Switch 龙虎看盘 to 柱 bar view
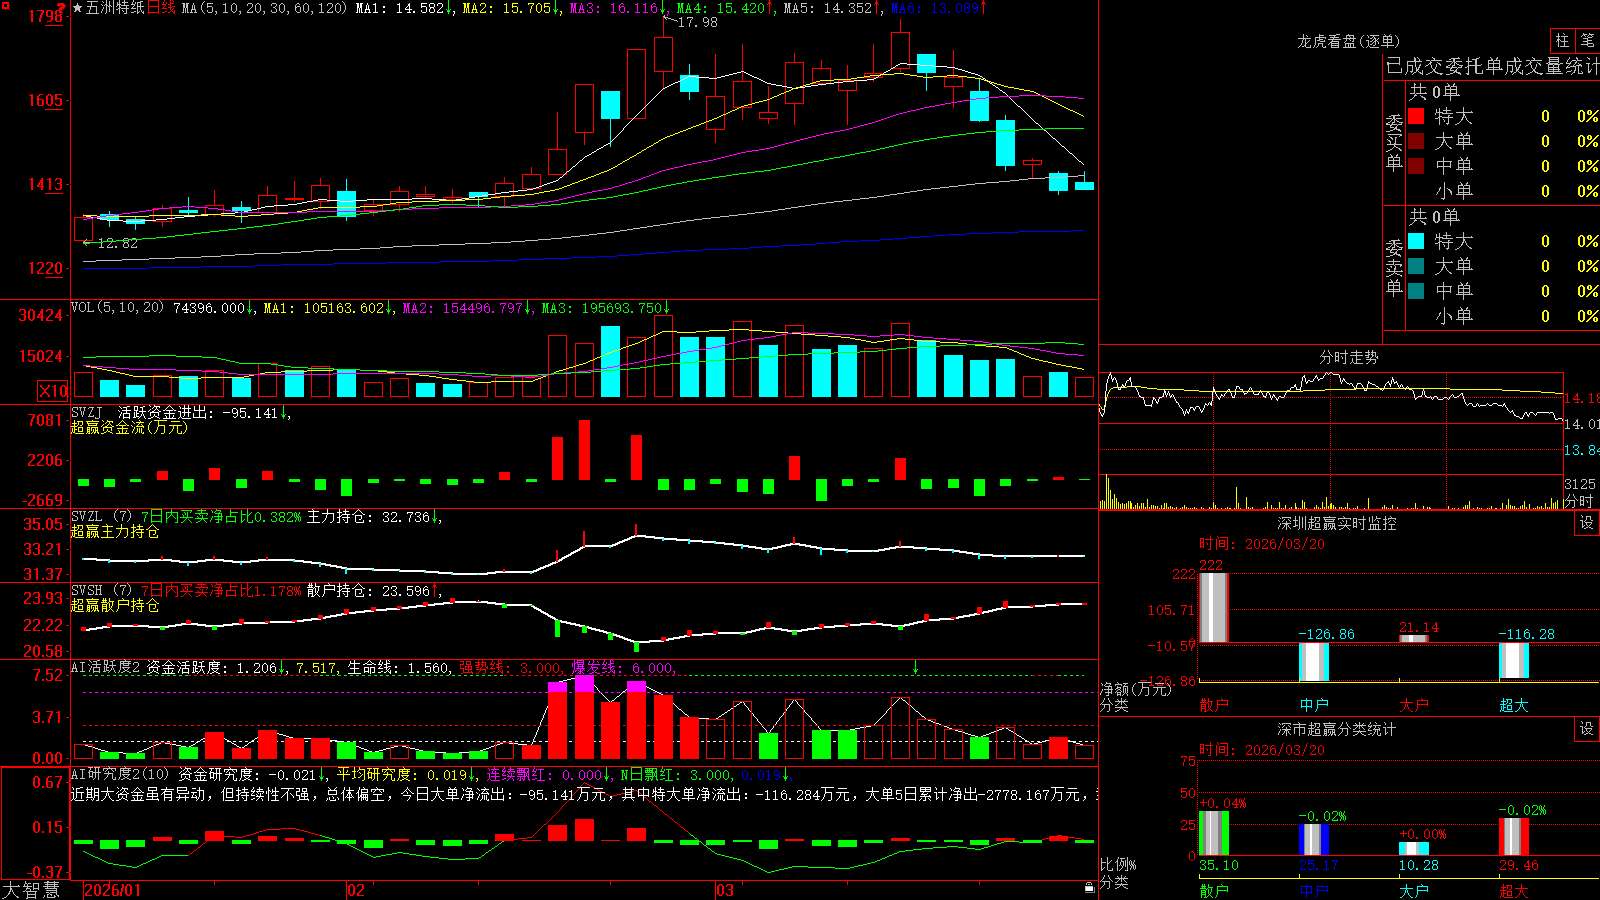 [x=1562, y=40]
